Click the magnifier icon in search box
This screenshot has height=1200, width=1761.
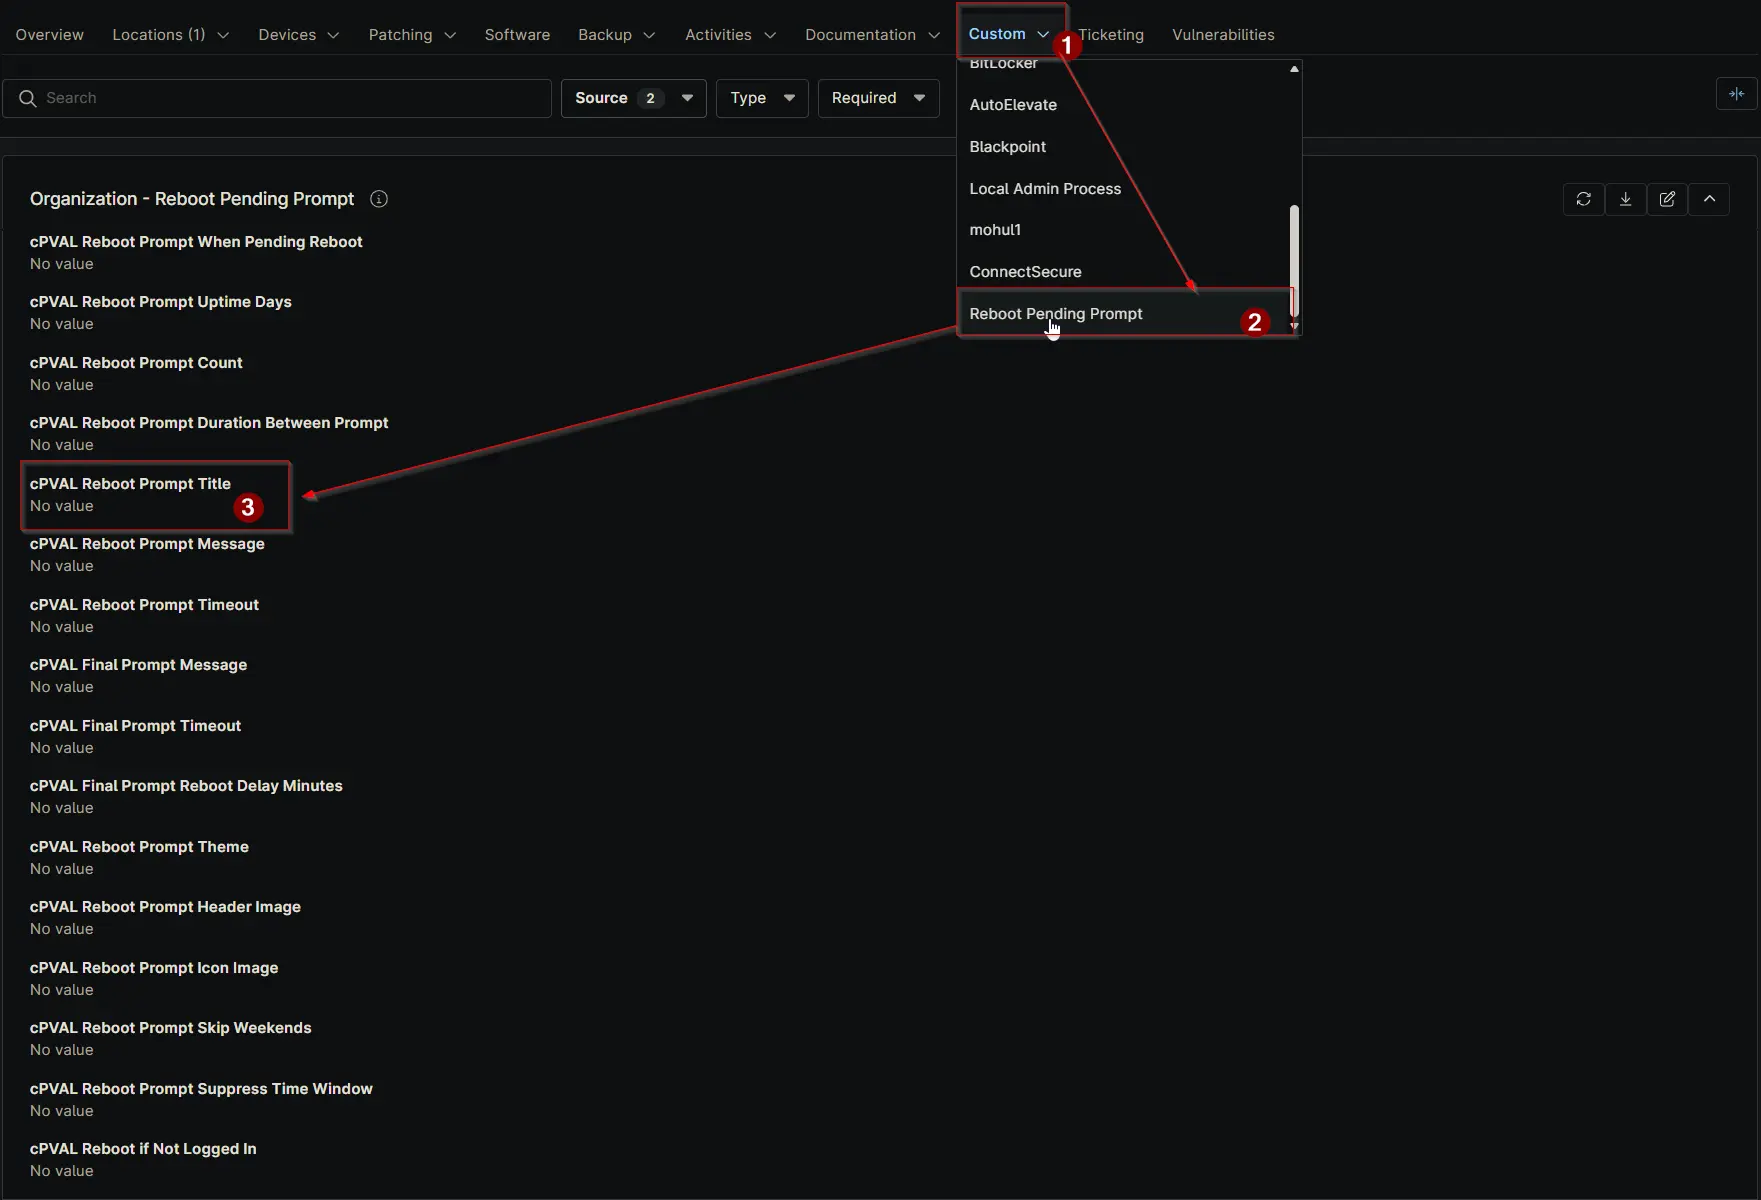click(28, 98)
